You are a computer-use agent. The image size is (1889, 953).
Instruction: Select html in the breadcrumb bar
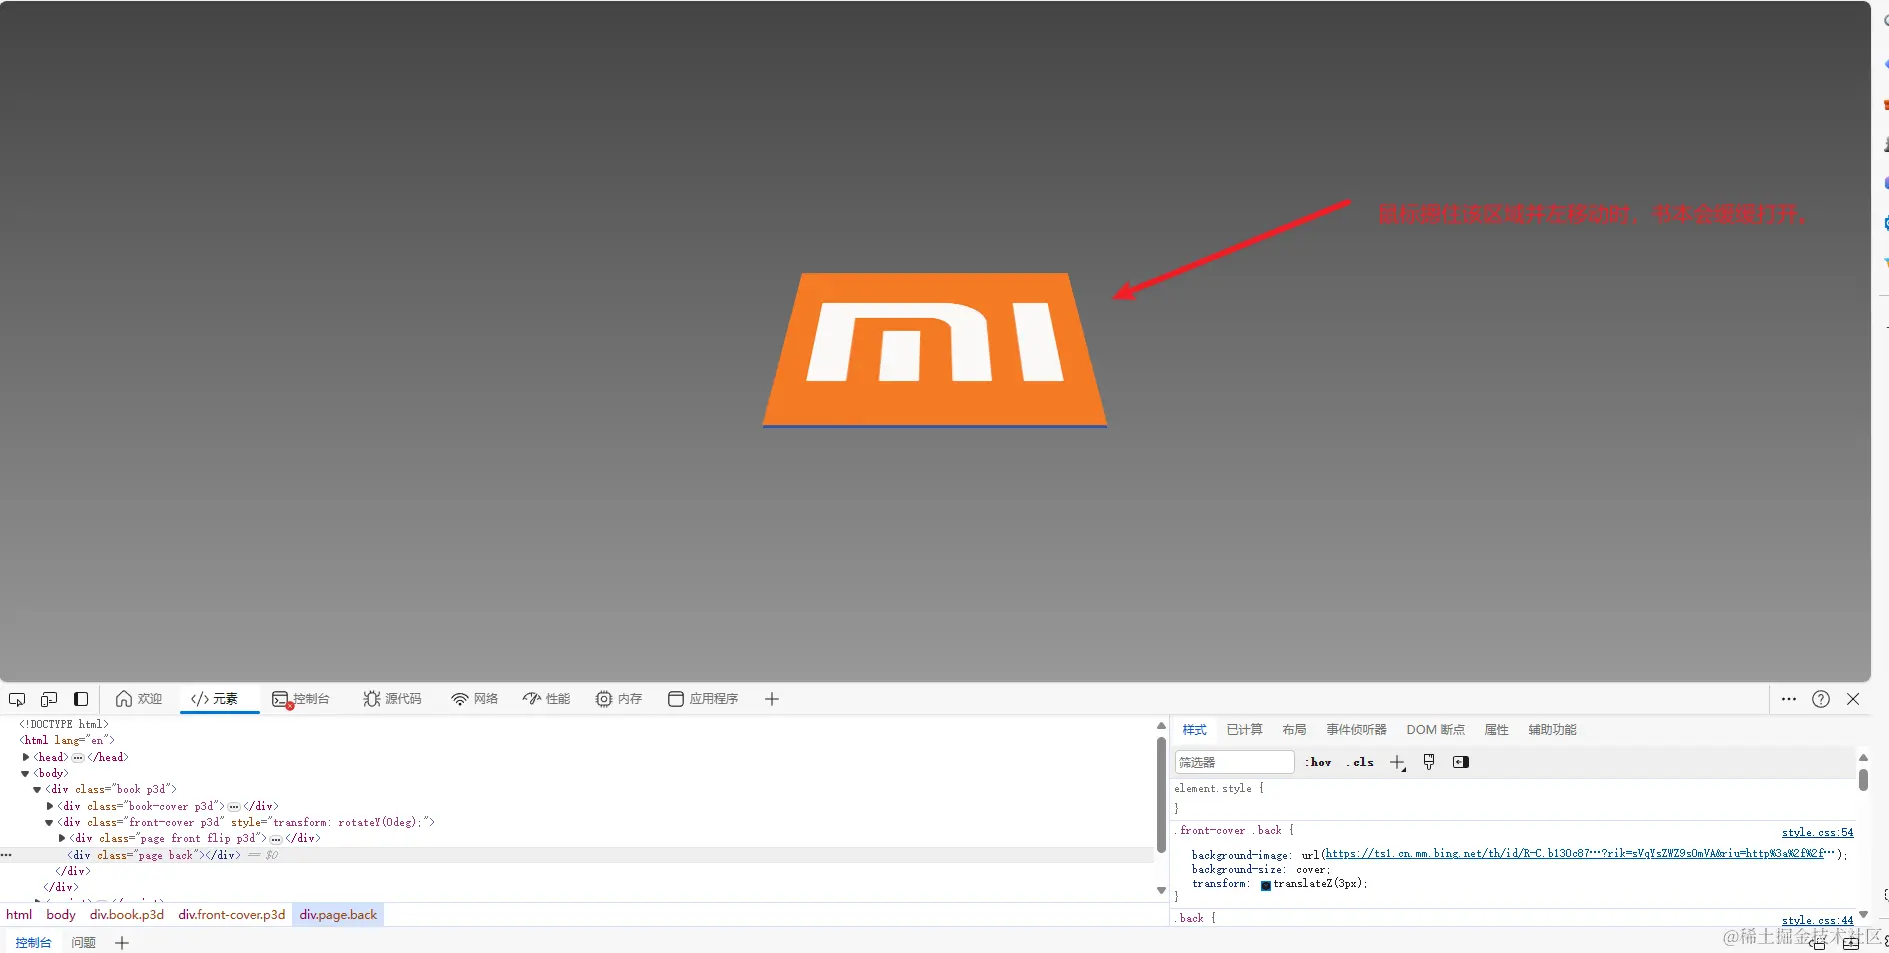coord(19,915)
